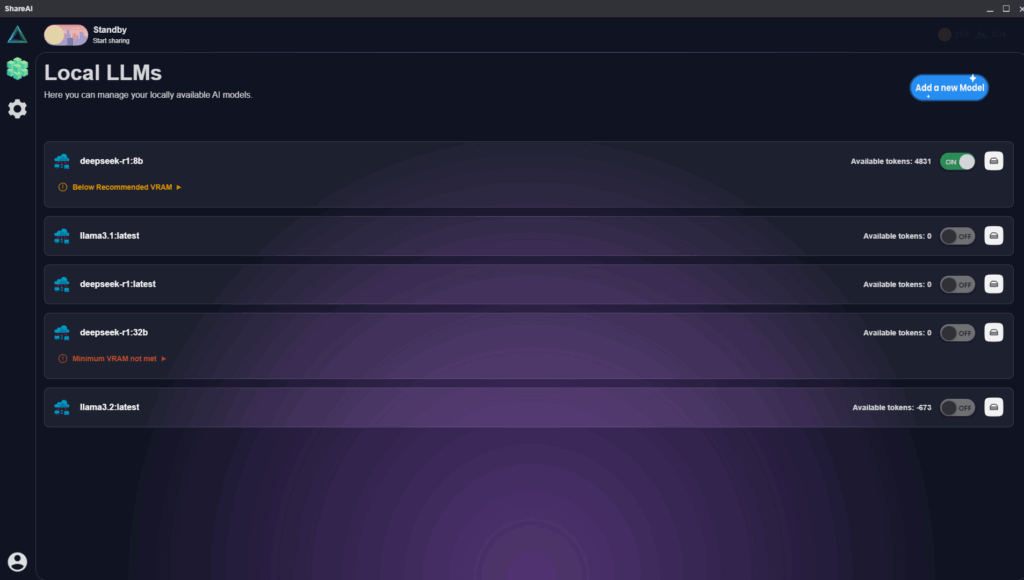Click the cloud icon beside llama3.2:latest
Image resolution: width=1024 pixels, height=580 pixels.
(62, 407)
